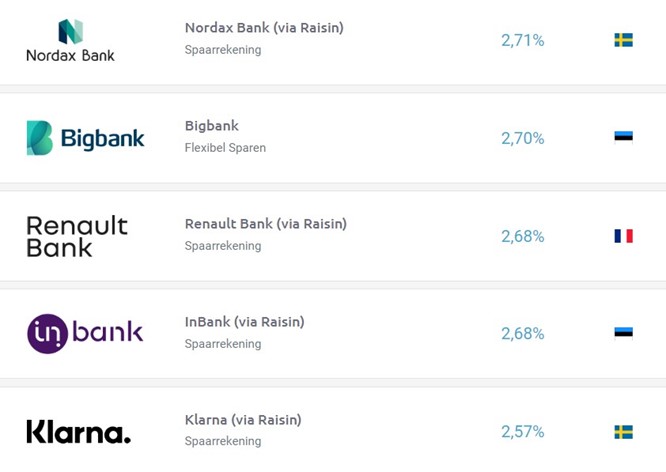The height and width of the screenshot is (472, 666).
Task: Click the 2,71% interest rate
Action: (x=522, y=40)
